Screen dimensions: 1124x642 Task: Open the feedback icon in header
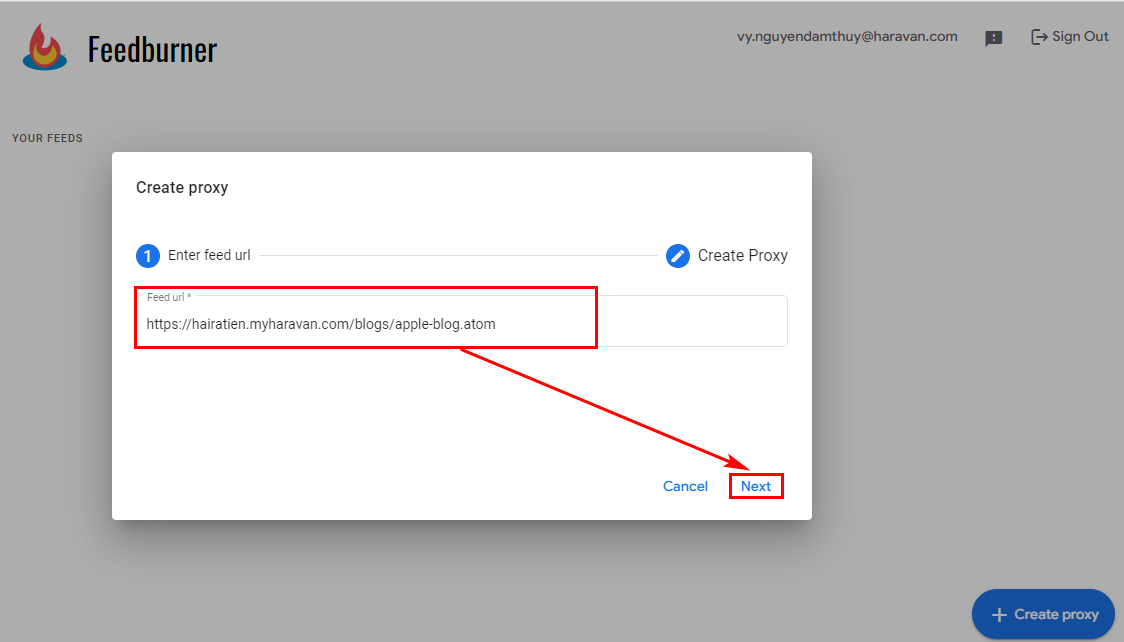(994, 38)
